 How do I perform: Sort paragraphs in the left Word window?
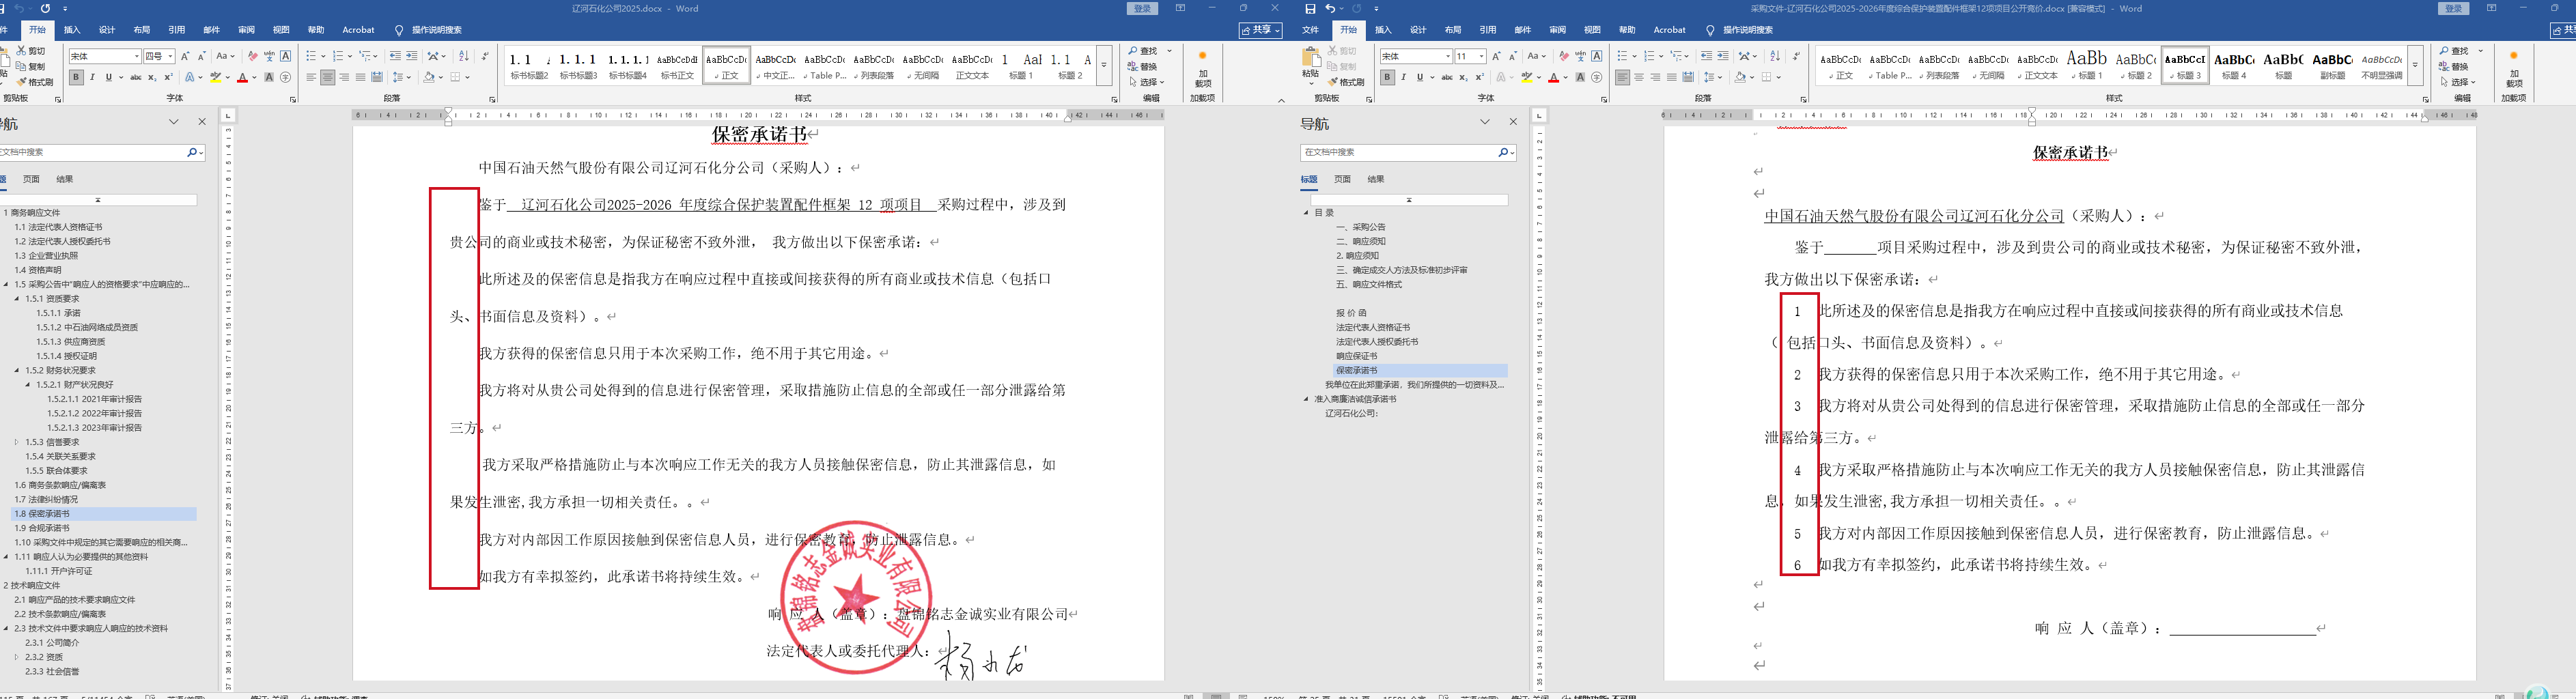tap(463, 56)
